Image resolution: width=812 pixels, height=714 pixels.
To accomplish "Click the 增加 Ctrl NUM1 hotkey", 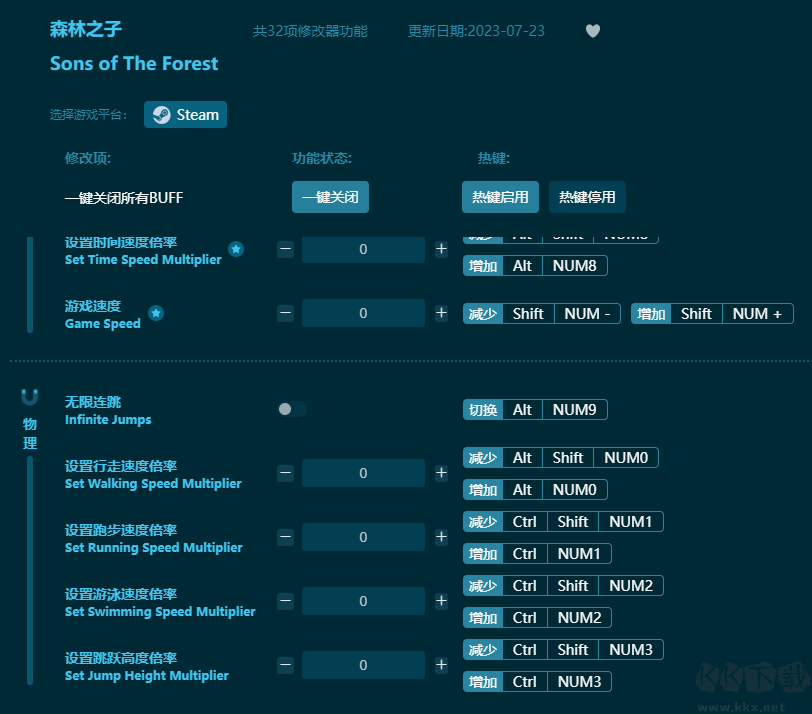I will click(x=537, y=553).
